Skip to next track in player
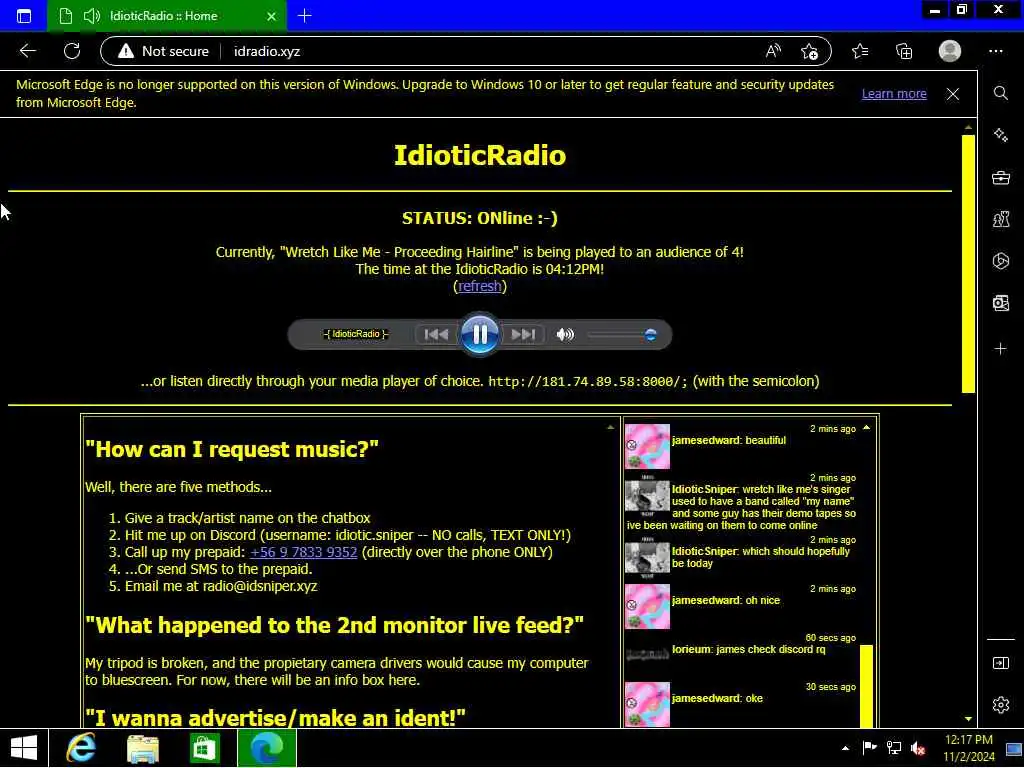1024x768 pixels. pos(523,334)
